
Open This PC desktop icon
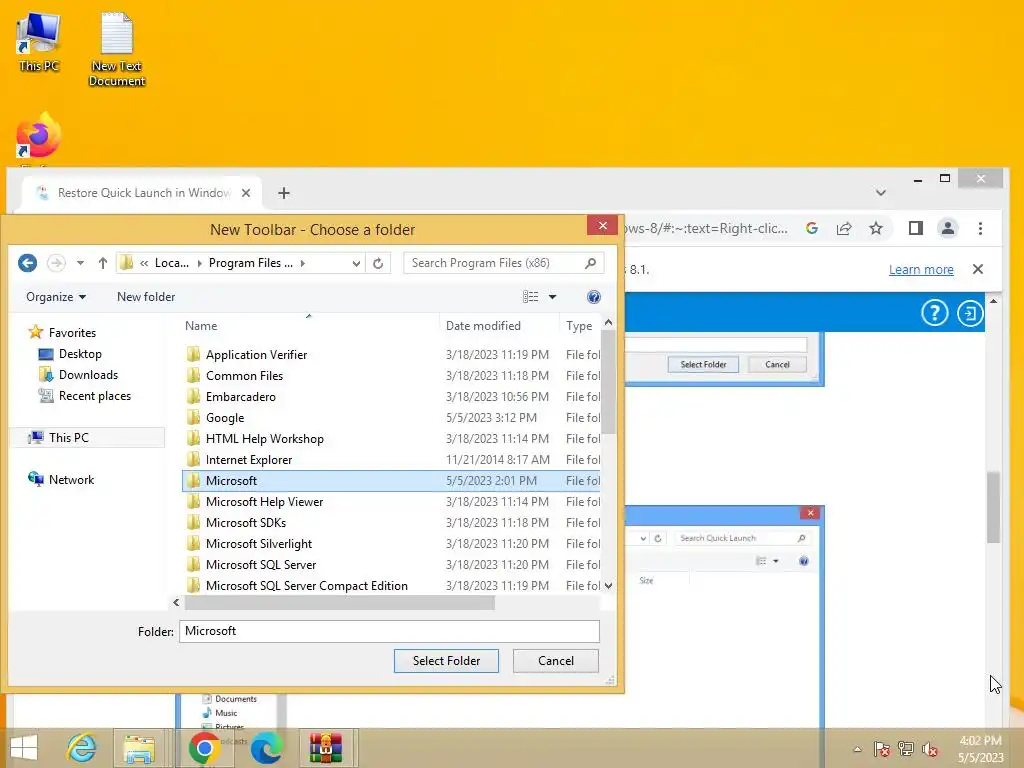(x=39, y=42)
